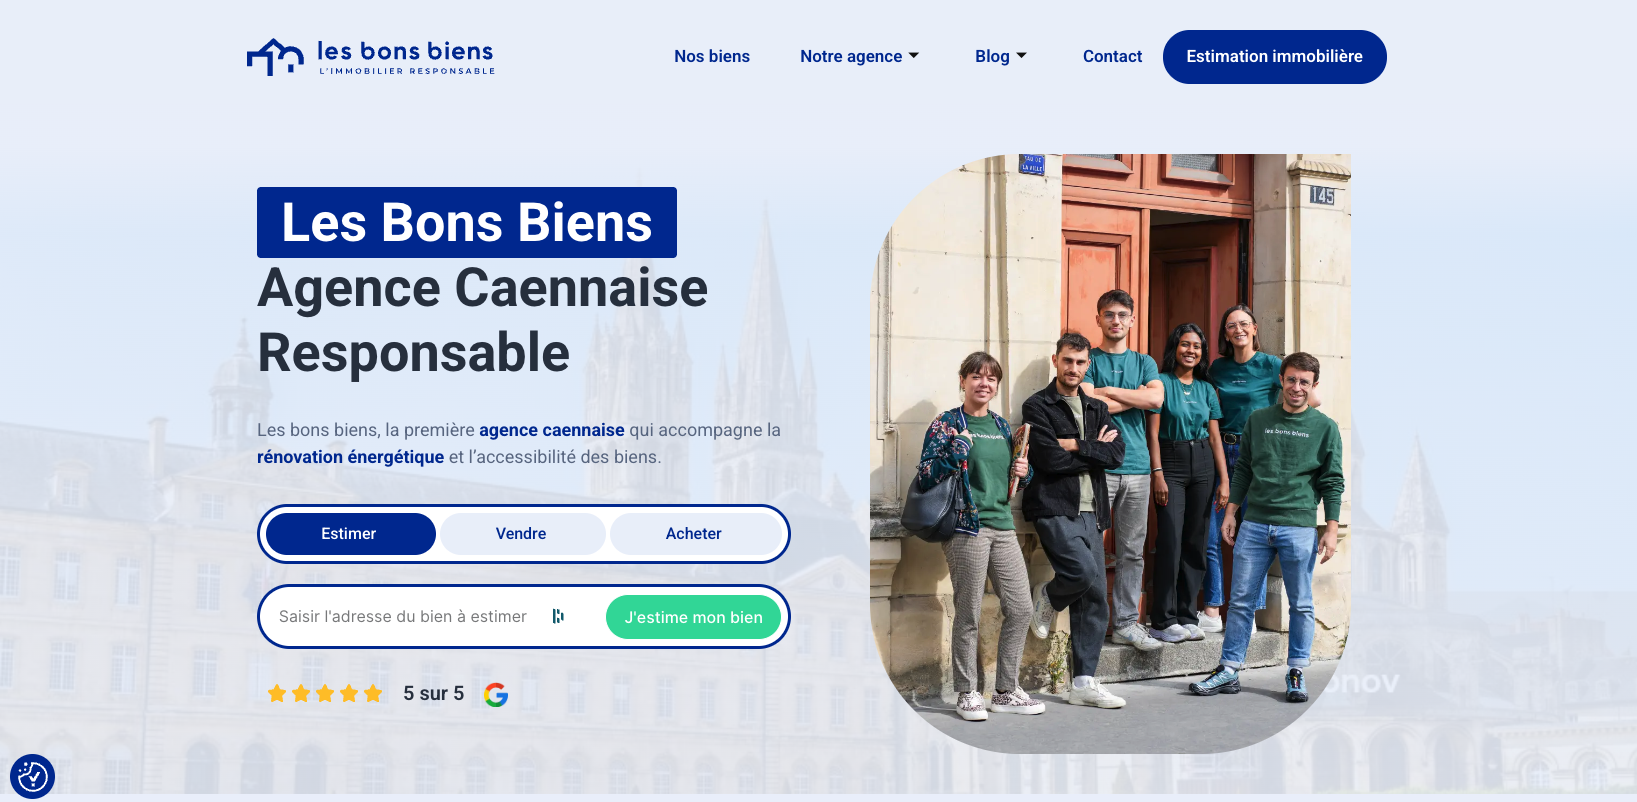
Task: Follow the rénovation énergétique link
Action: coord(350,457)
